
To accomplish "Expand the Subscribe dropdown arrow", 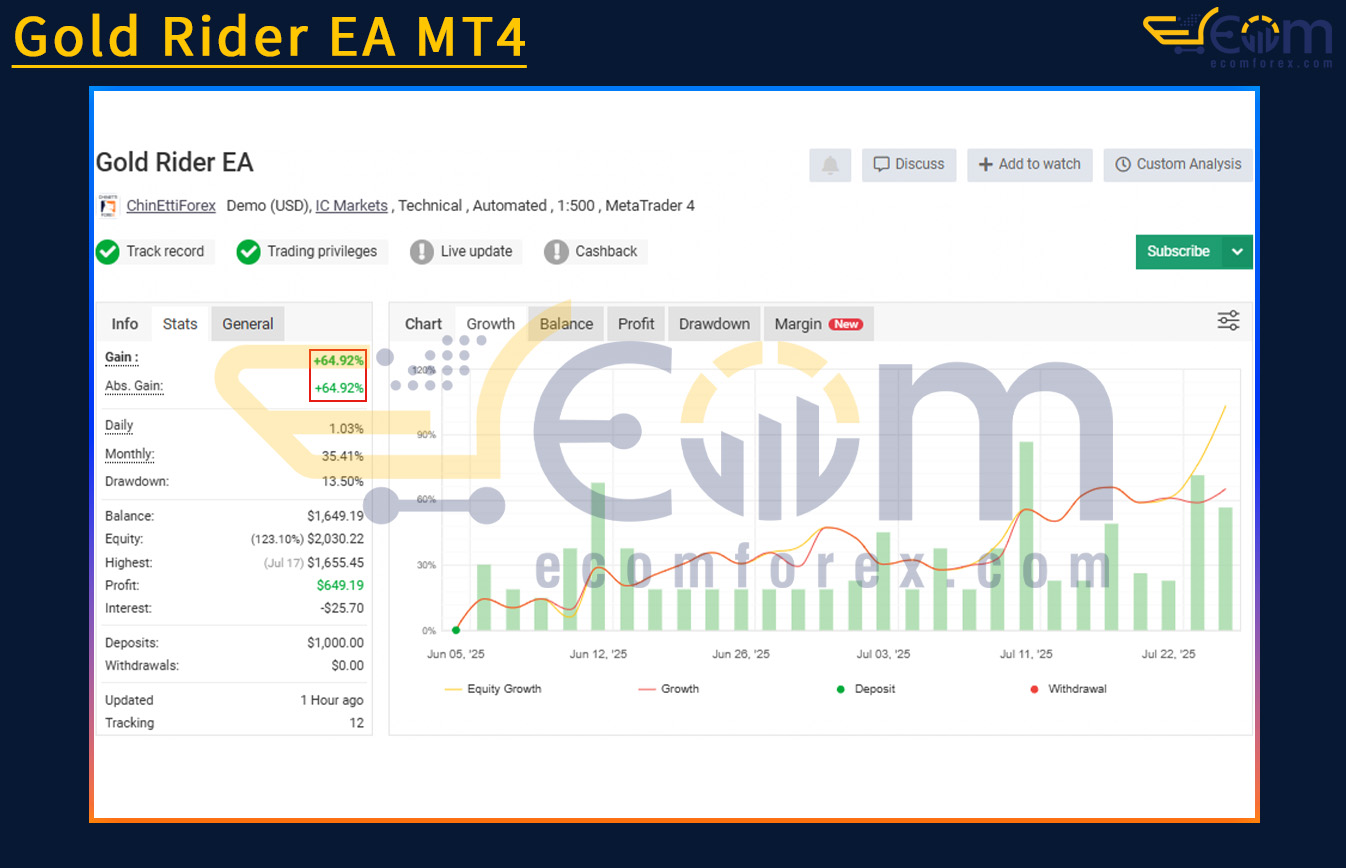I will click(x=1237, y=252).
